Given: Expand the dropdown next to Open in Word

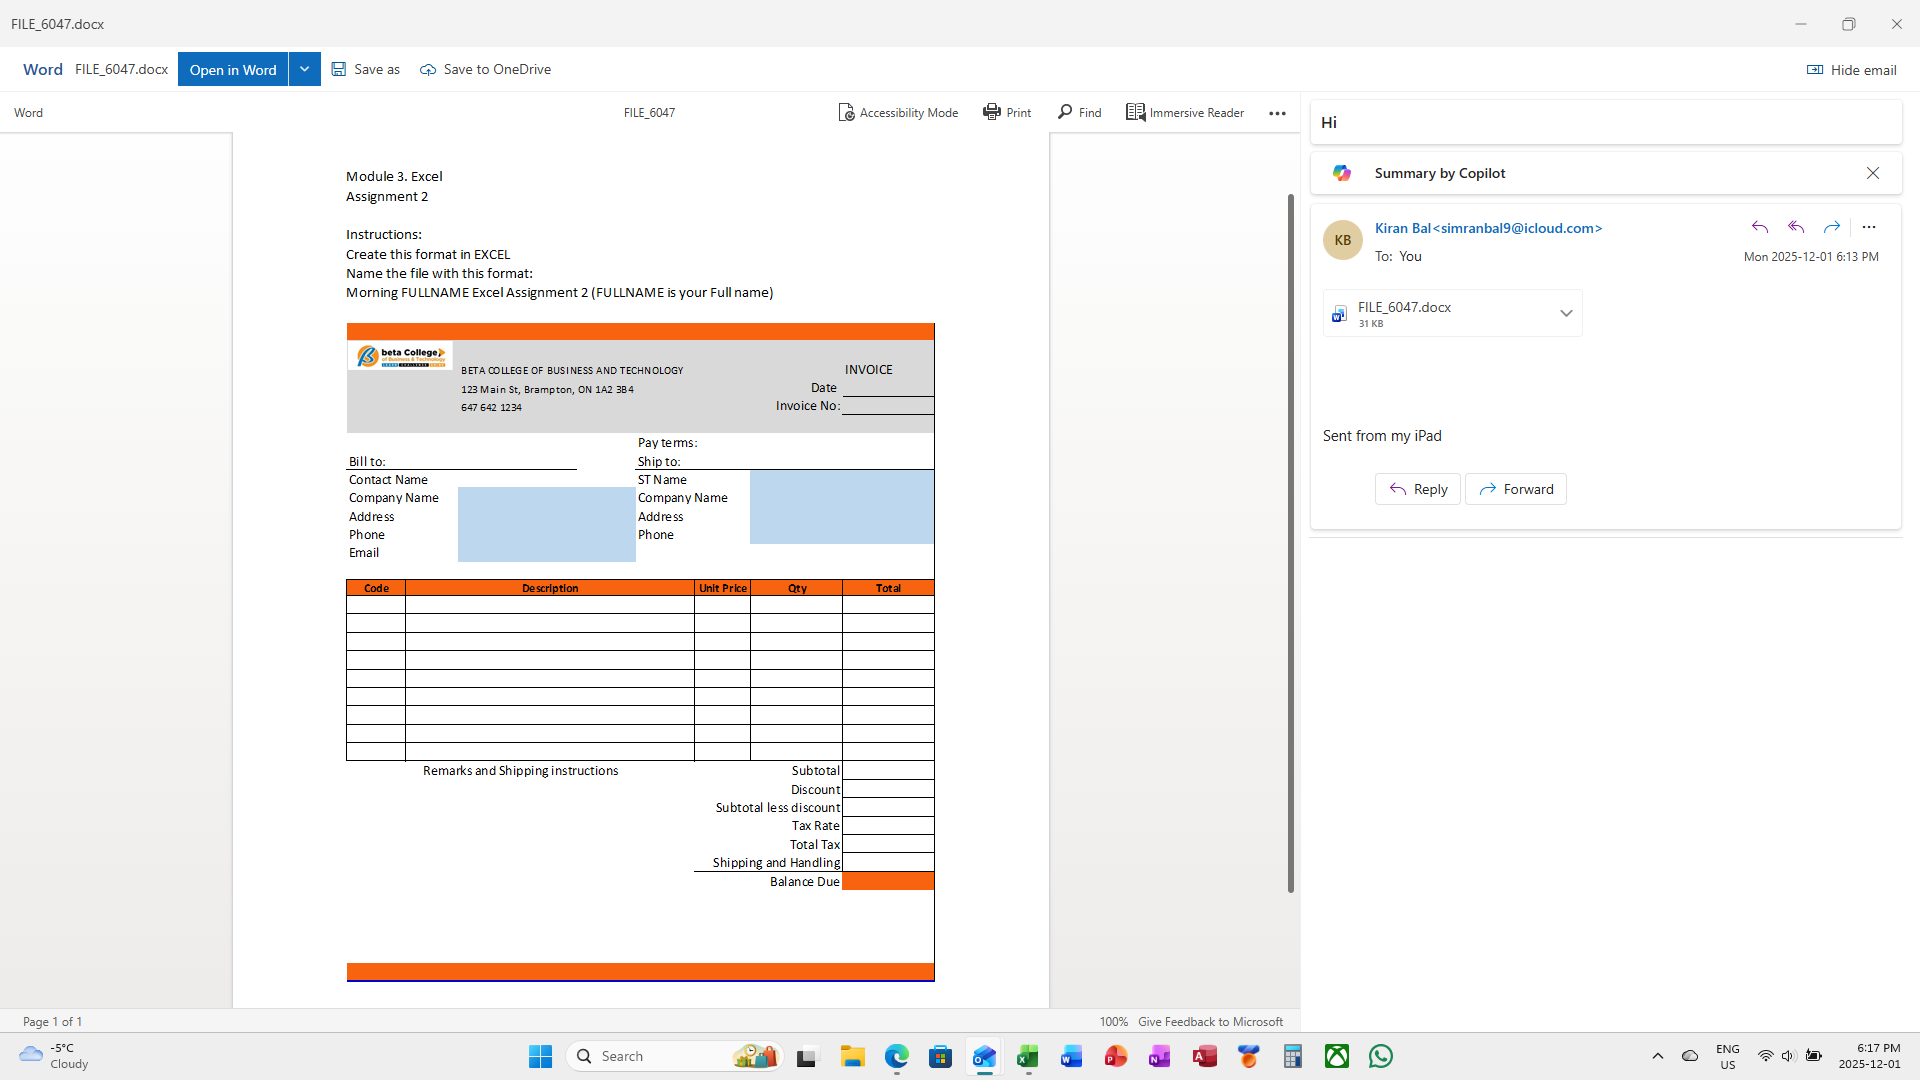Looking at the screenshot, I should pos(304,69).
